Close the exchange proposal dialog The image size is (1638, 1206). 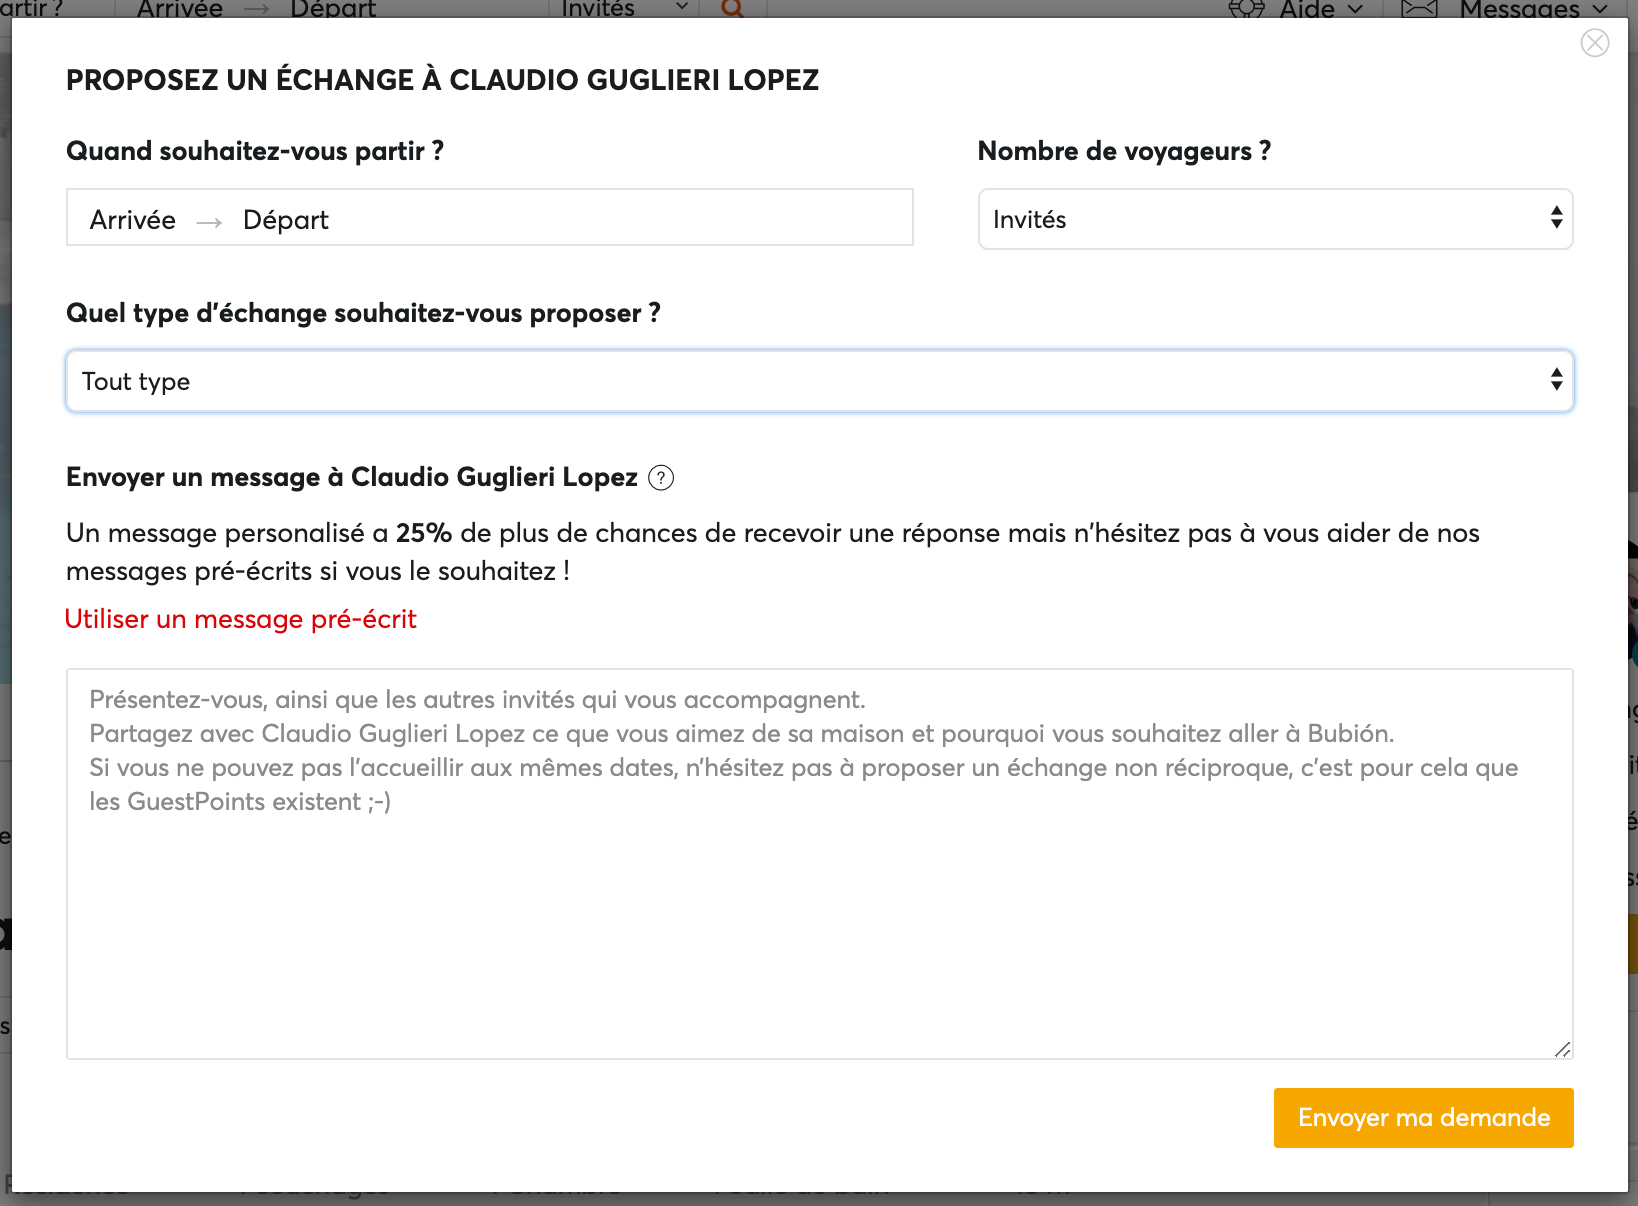click(x=1594, y=43)
